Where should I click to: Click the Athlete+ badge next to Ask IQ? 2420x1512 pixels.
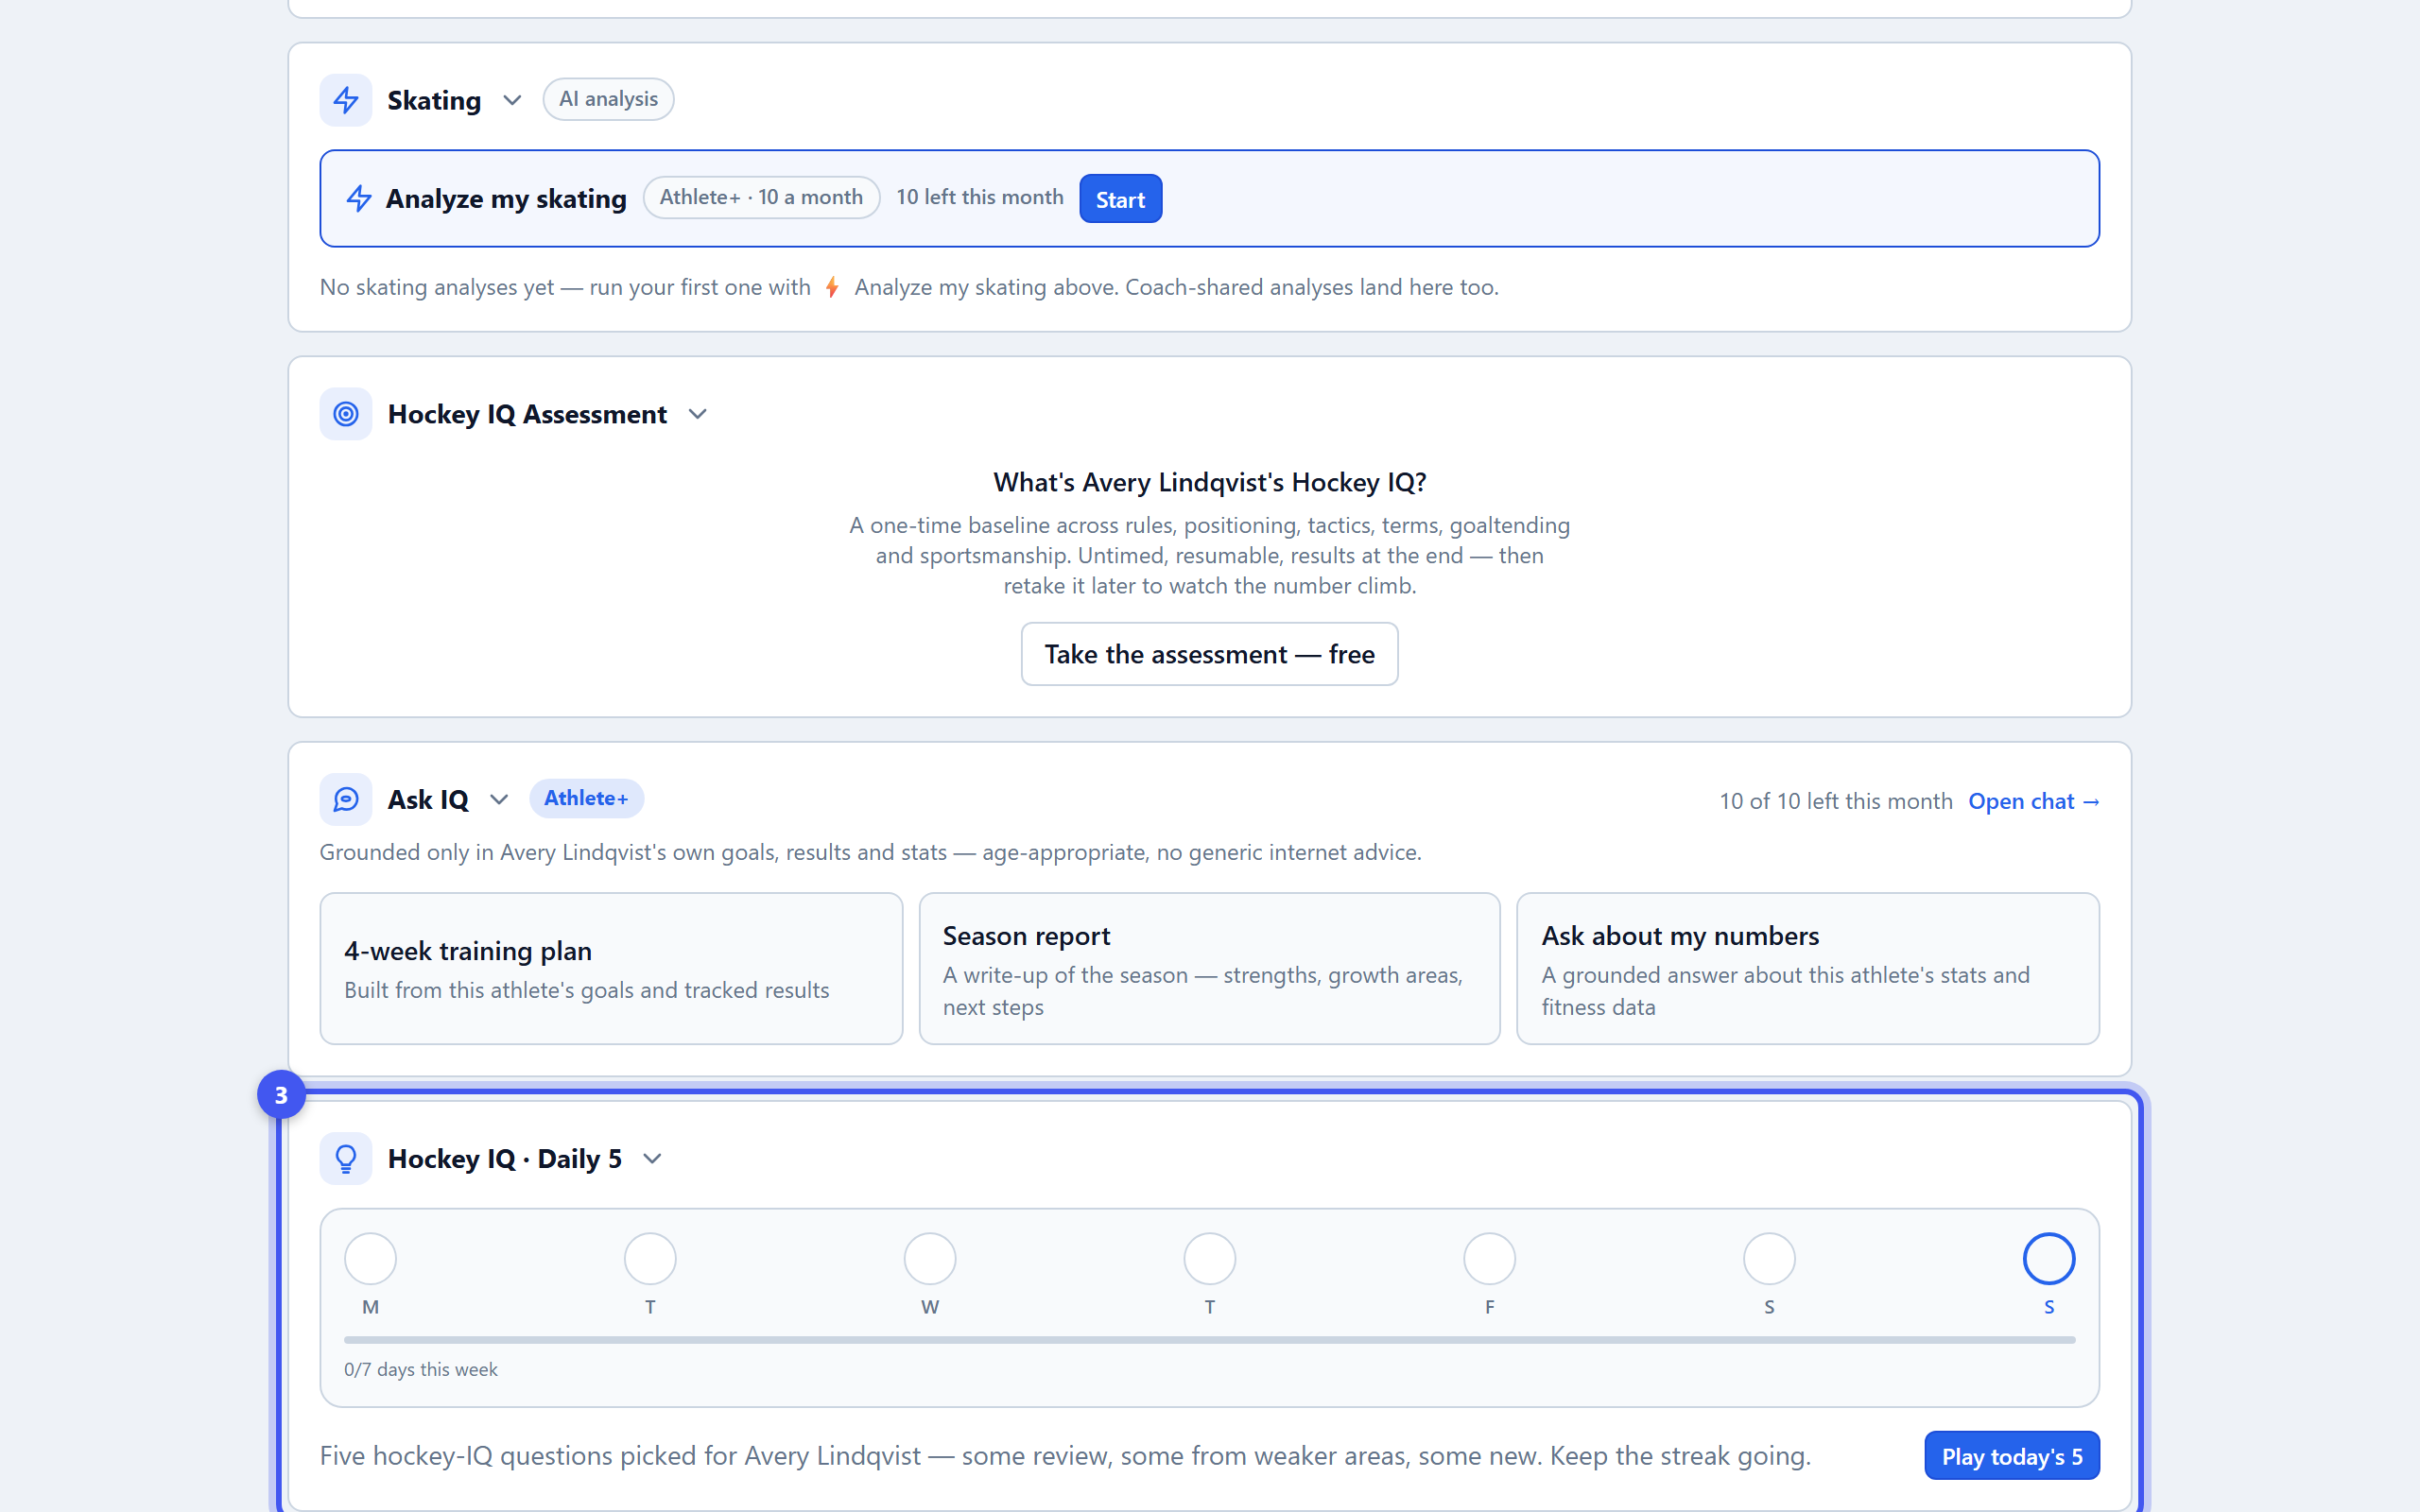tap(586, 798)
